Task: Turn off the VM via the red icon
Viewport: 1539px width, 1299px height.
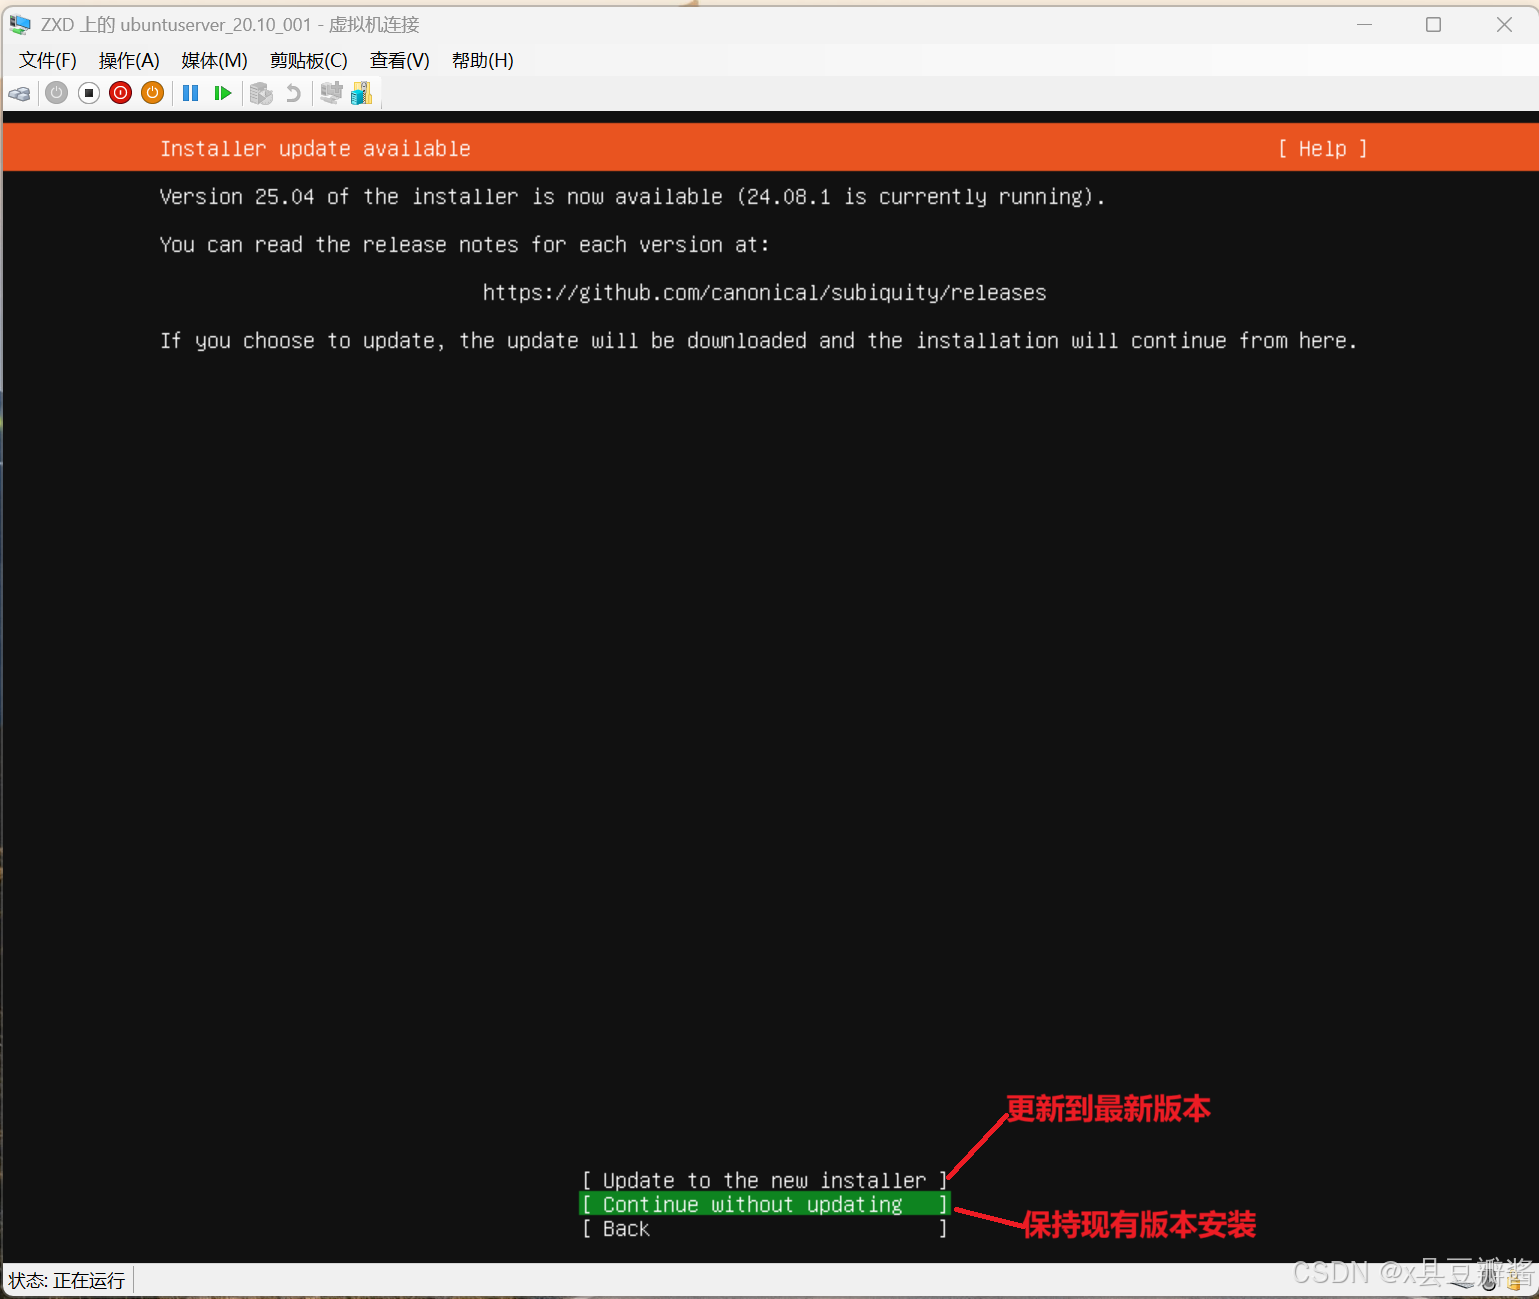Action: 120,93
